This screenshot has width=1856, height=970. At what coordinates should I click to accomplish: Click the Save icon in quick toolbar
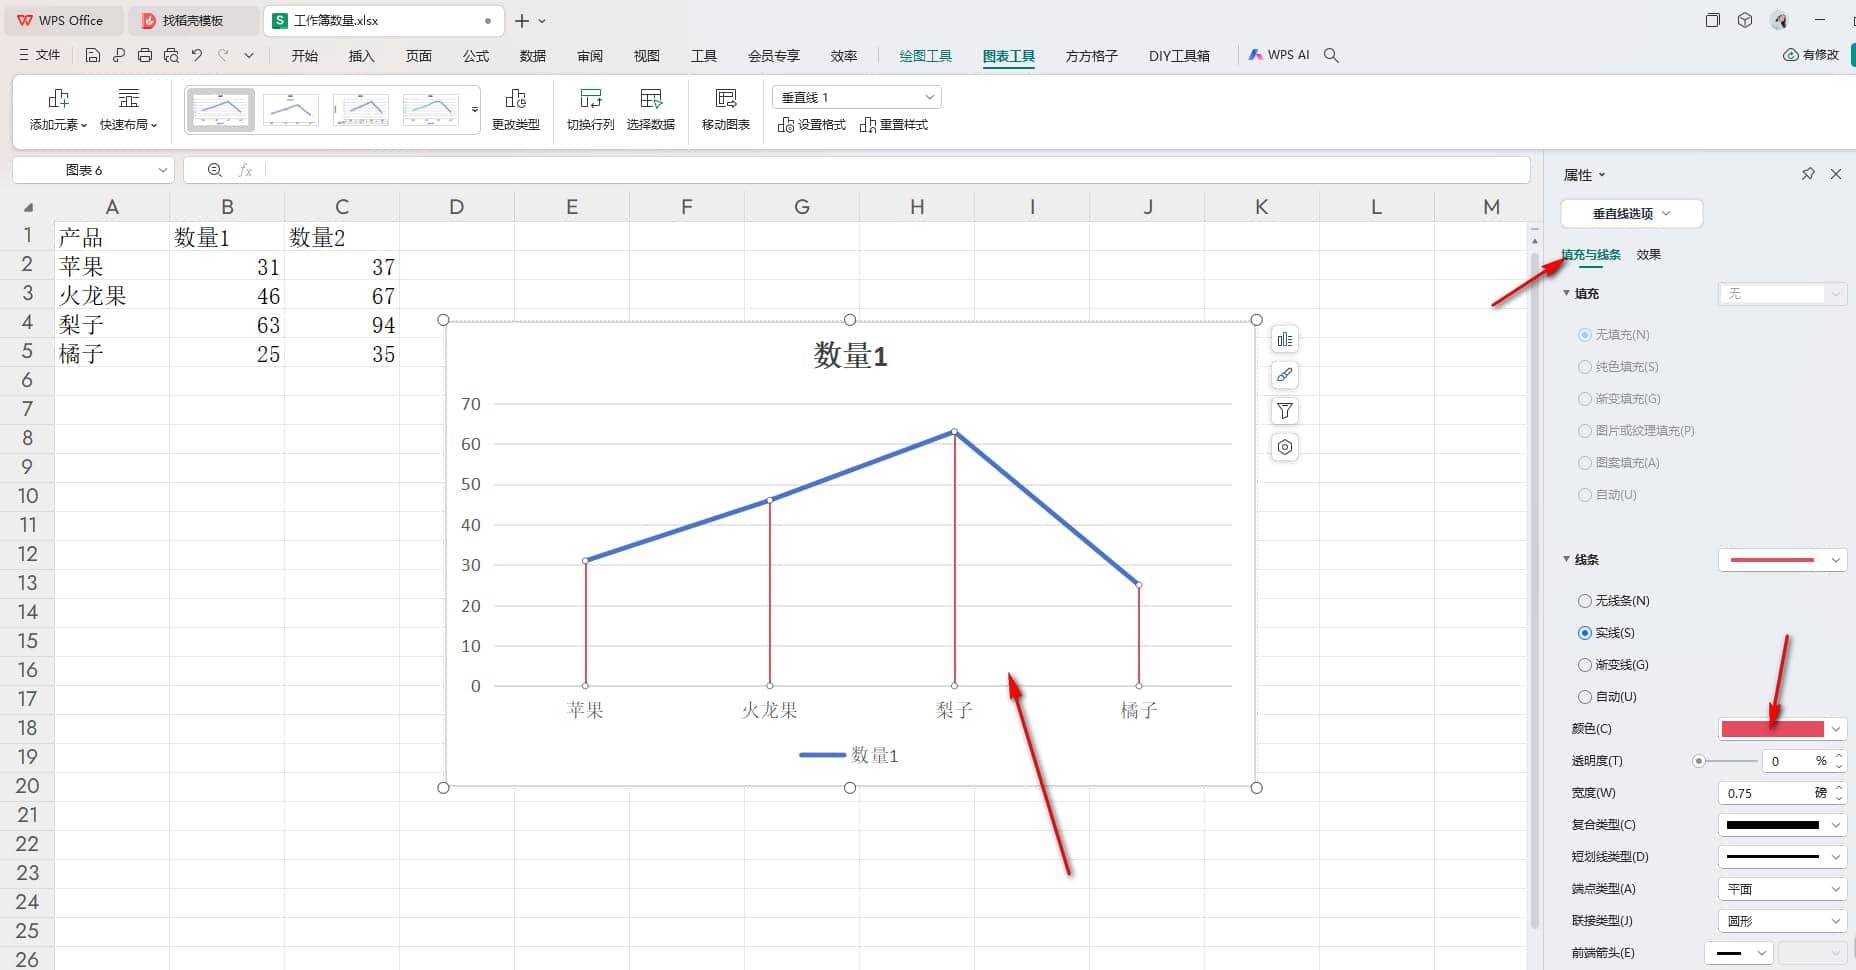(x=92, y=56)
